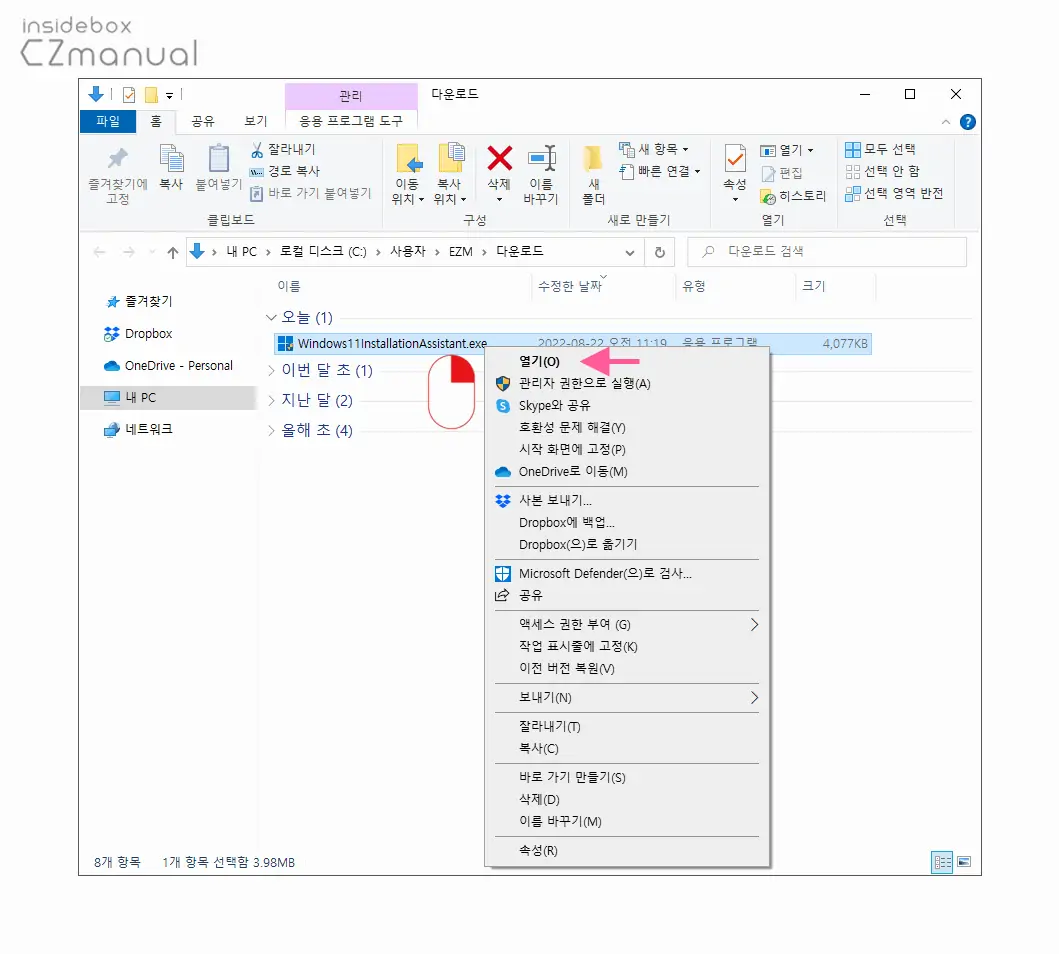This screenshot has height=954, width=1059.
Task: Open 액세스 권한 부여(G) submenu
Action: coord(627,625)
